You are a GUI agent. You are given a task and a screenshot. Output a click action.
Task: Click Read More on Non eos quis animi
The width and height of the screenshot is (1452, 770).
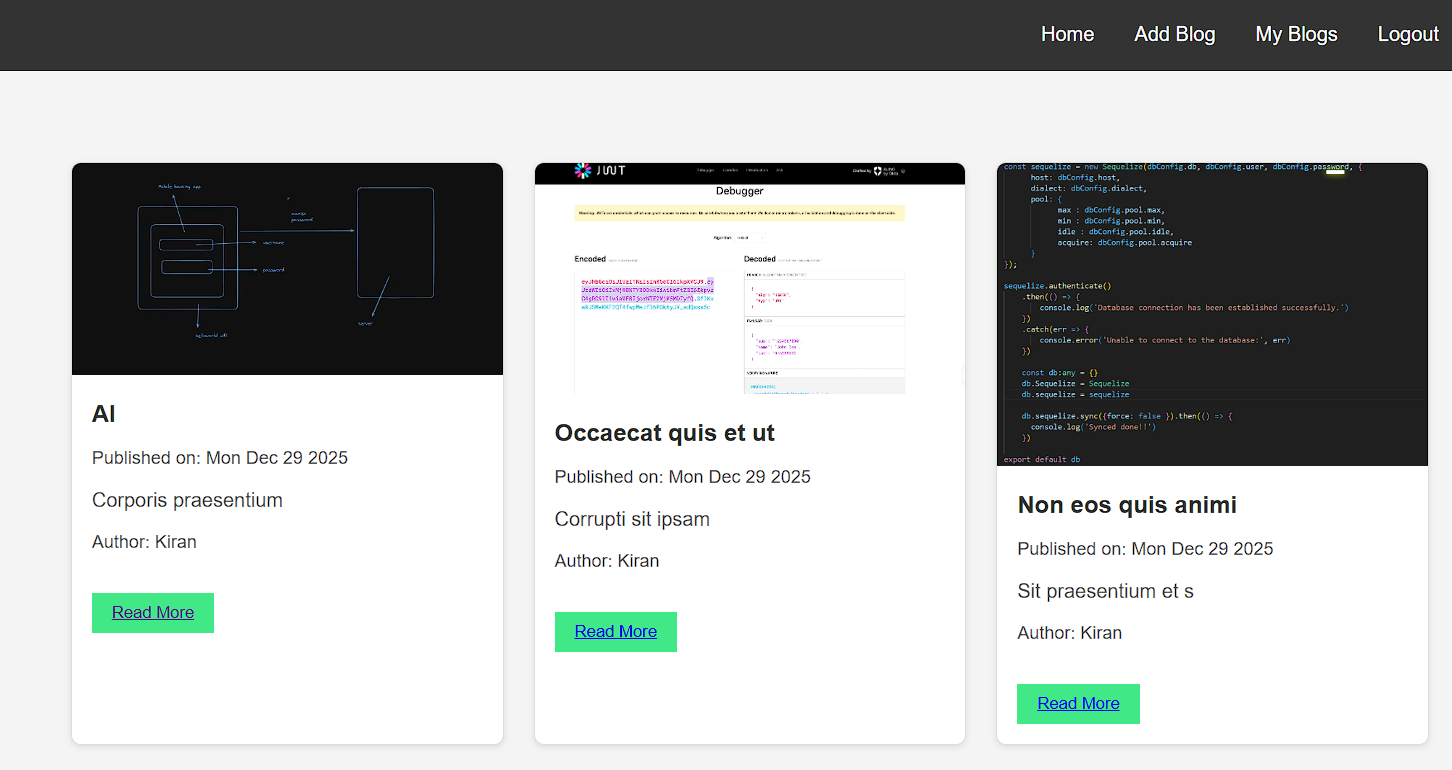pyautogui.click(x=1078, y=704)
